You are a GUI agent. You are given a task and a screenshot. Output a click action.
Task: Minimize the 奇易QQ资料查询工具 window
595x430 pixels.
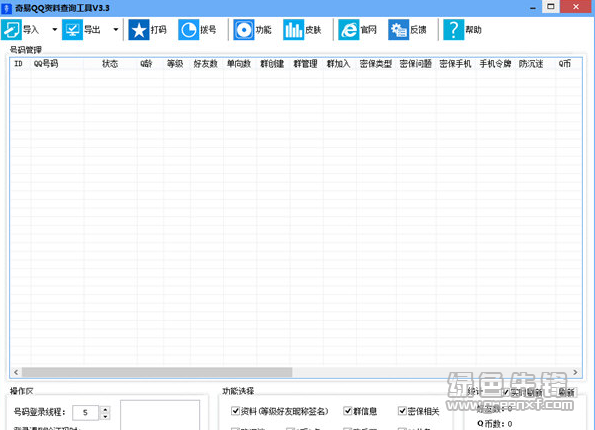(x=533, y=7)
